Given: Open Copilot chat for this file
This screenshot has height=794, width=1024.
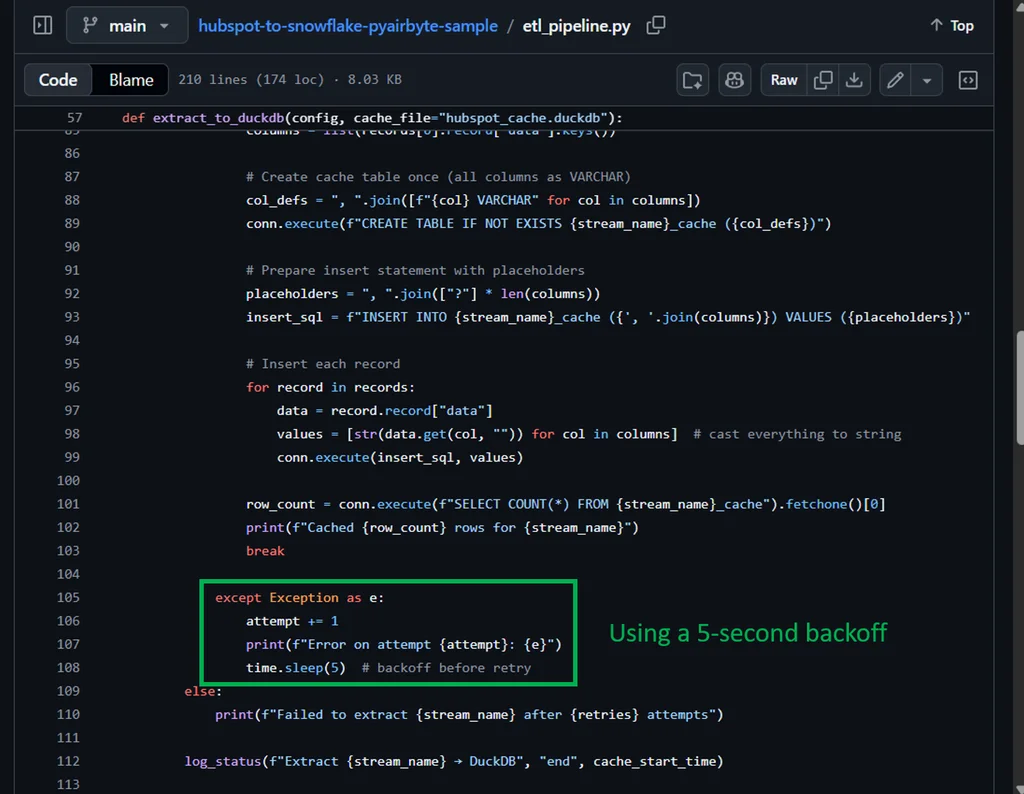Looking at the screenshot, I should pyautogui.click(x=735, y=80).
